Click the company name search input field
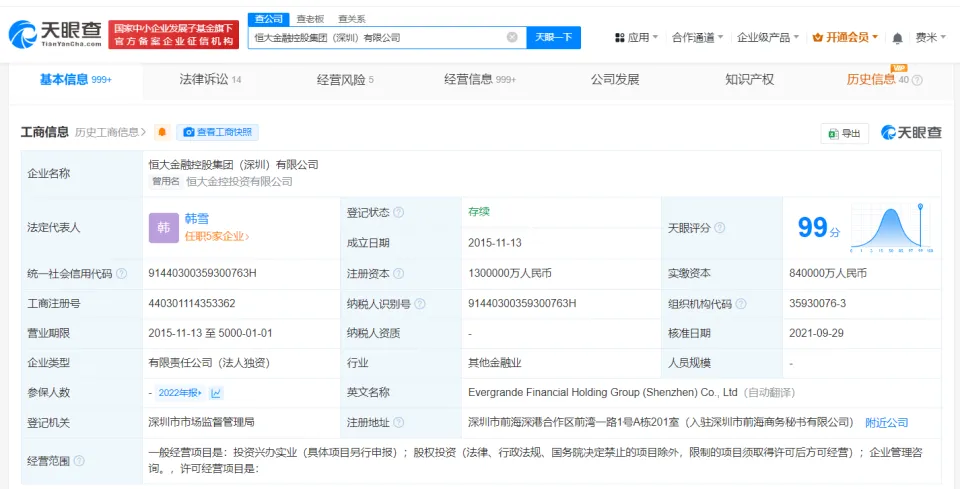960x489 pixels. click(380, 37)
